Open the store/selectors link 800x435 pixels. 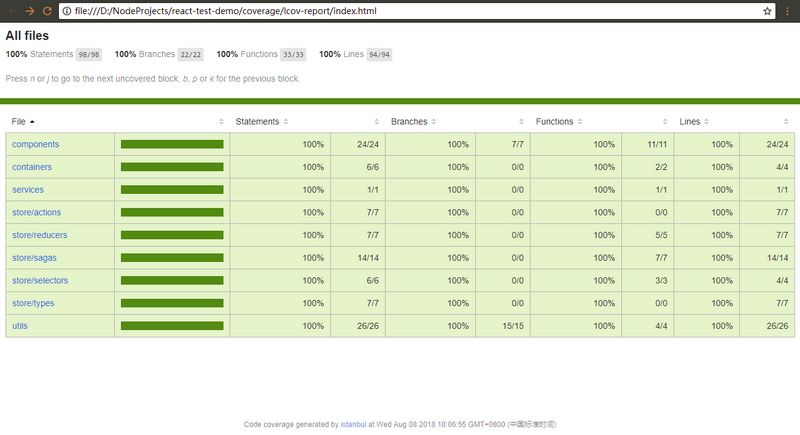[x=40, y=280]
